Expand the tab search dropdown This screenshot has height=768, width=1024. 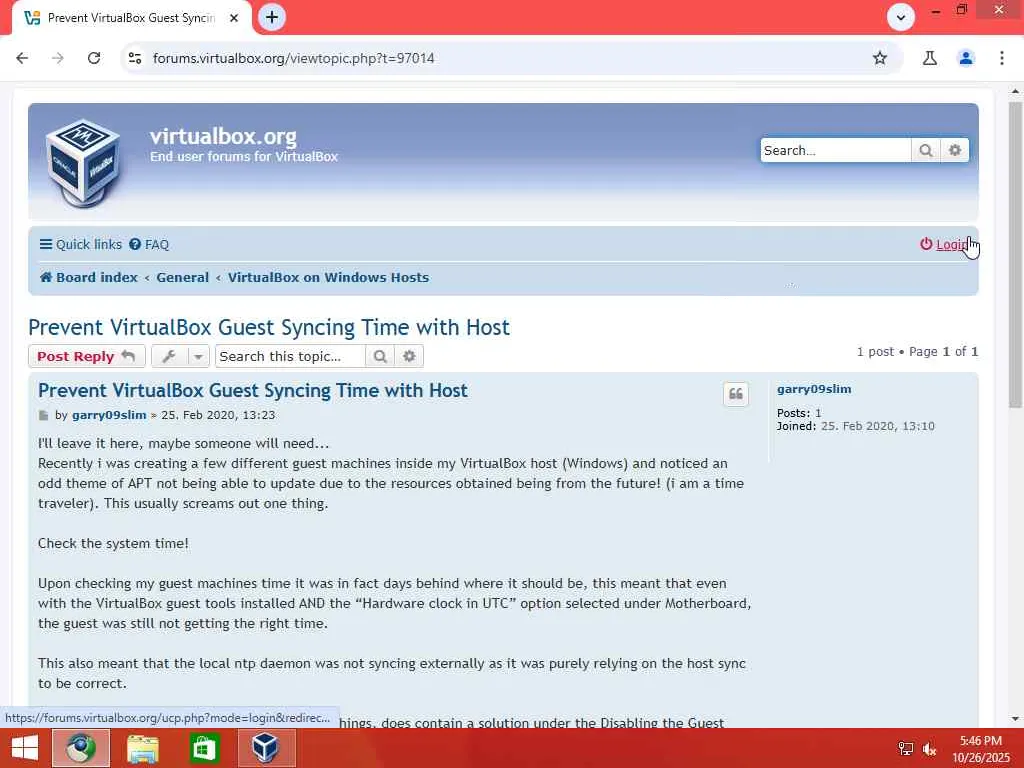click(x=901, y=17)
